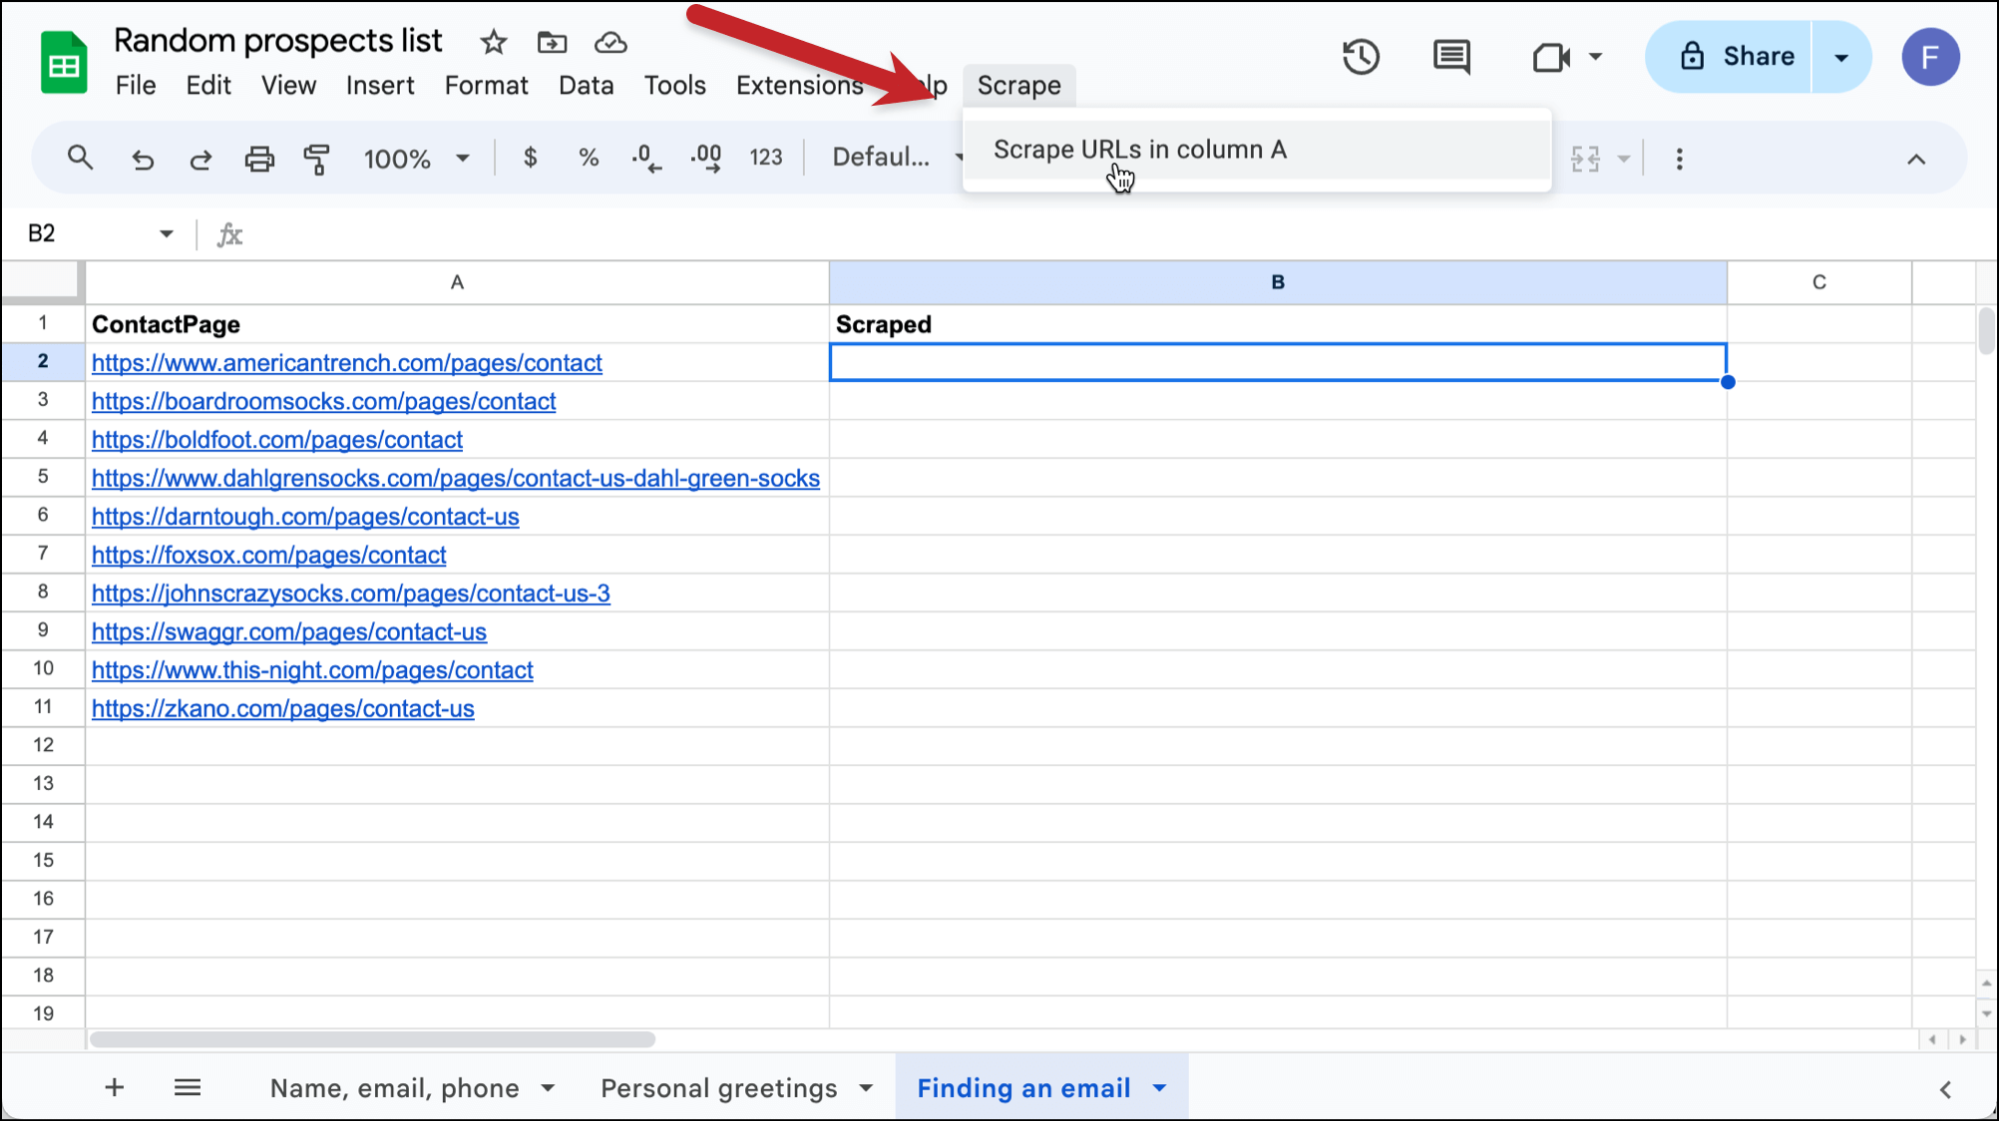Screen dimensions: 1999x1122
Task: Select column B header
Action: click(1277, 283)
